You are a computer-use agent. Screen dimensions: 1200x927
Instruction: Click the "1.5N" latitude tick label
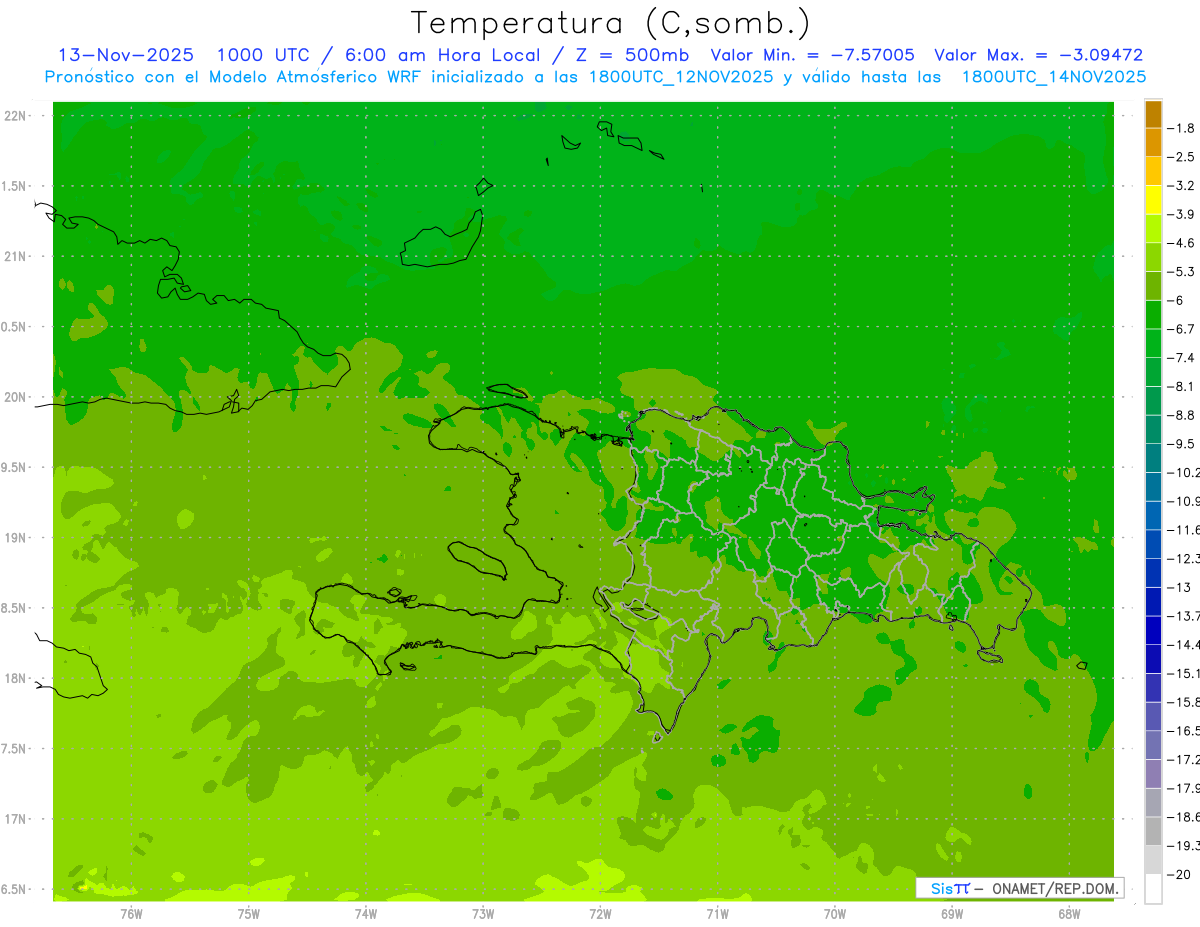[x=13, y=186]
